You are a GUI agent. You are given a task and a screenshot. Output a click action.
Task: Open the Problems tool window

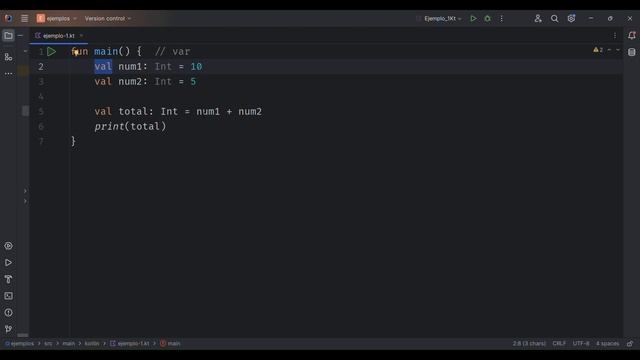pos(8,313)
